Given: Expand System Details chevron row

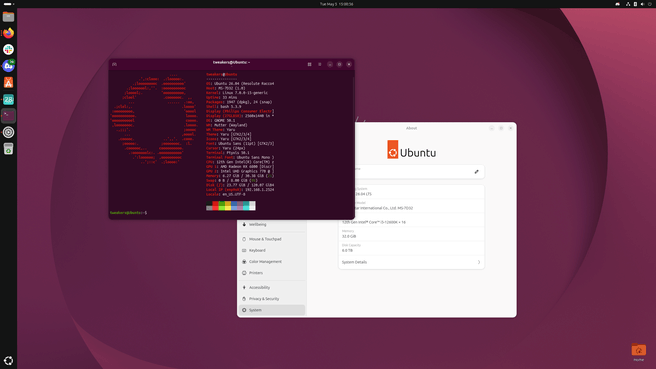Looking at the screenshot, I should point(411,262).
